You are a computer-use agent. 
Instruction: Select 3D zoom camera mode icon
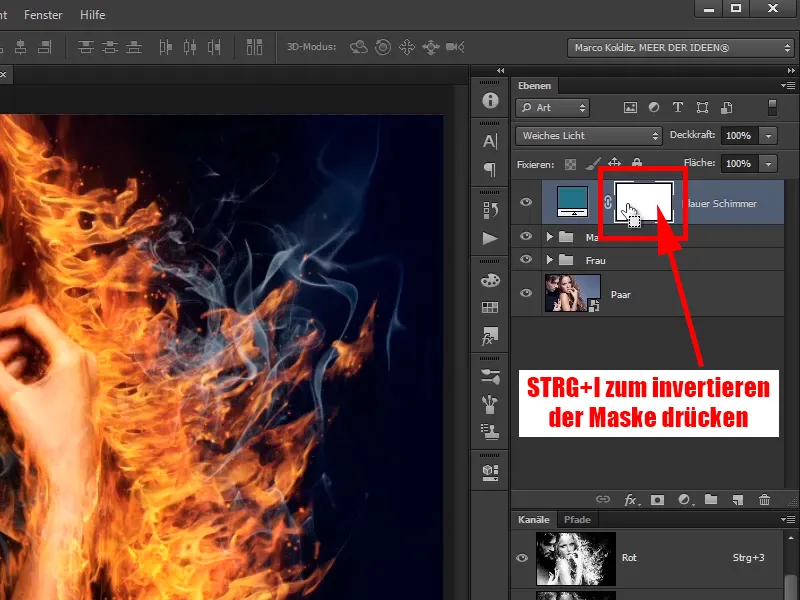[455, 47]
